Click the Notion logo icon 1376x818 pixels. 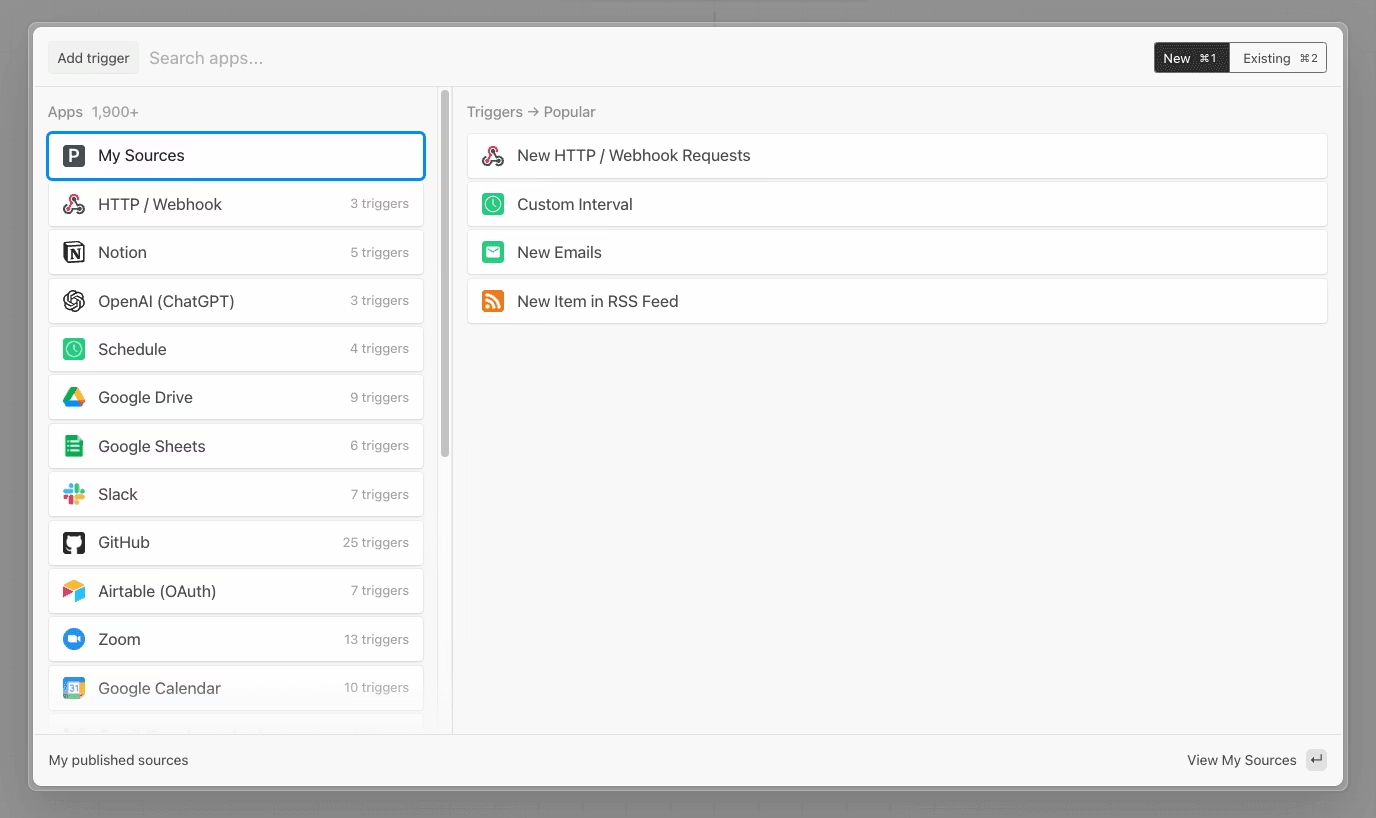[74, 253]
